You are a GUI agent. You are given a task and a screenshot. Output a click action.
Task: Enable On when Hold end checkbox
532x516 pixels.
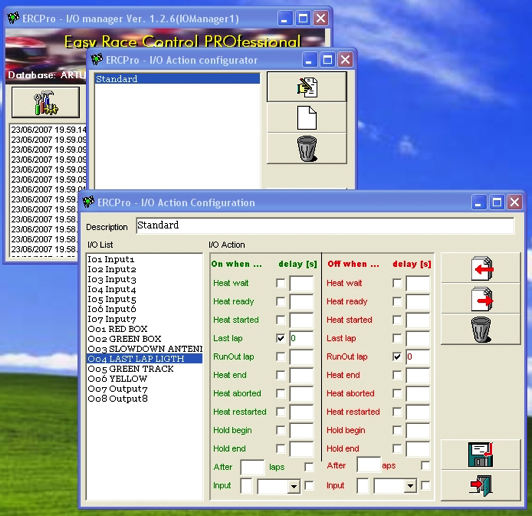click(x=281, y=448)
